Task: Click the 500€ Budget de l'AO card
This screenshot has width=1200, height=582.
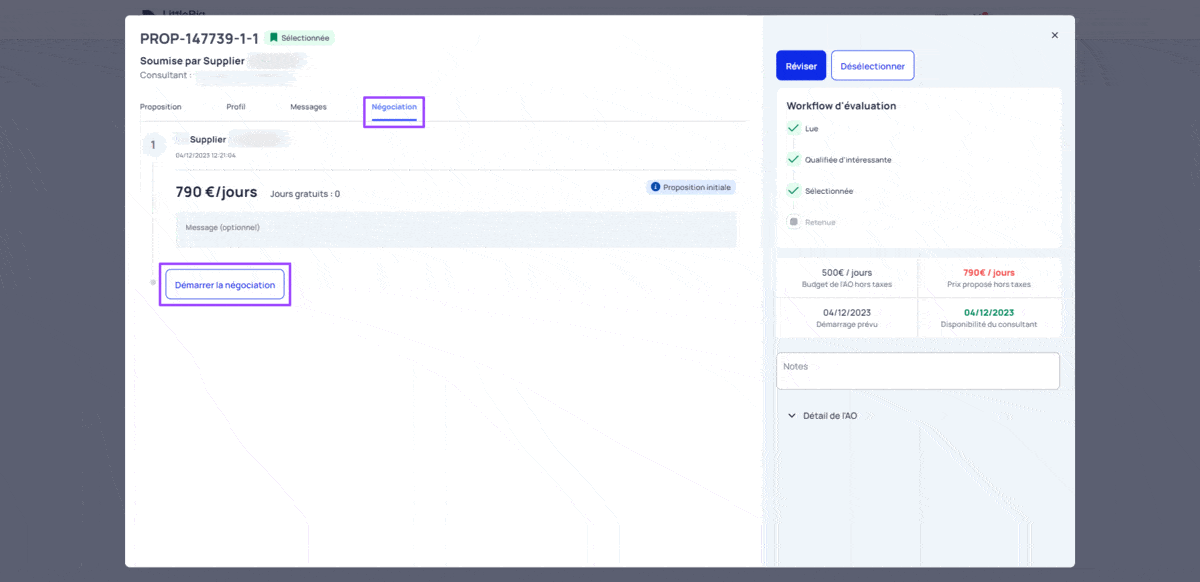Action: pyautogui.click(x=846, y=278)
